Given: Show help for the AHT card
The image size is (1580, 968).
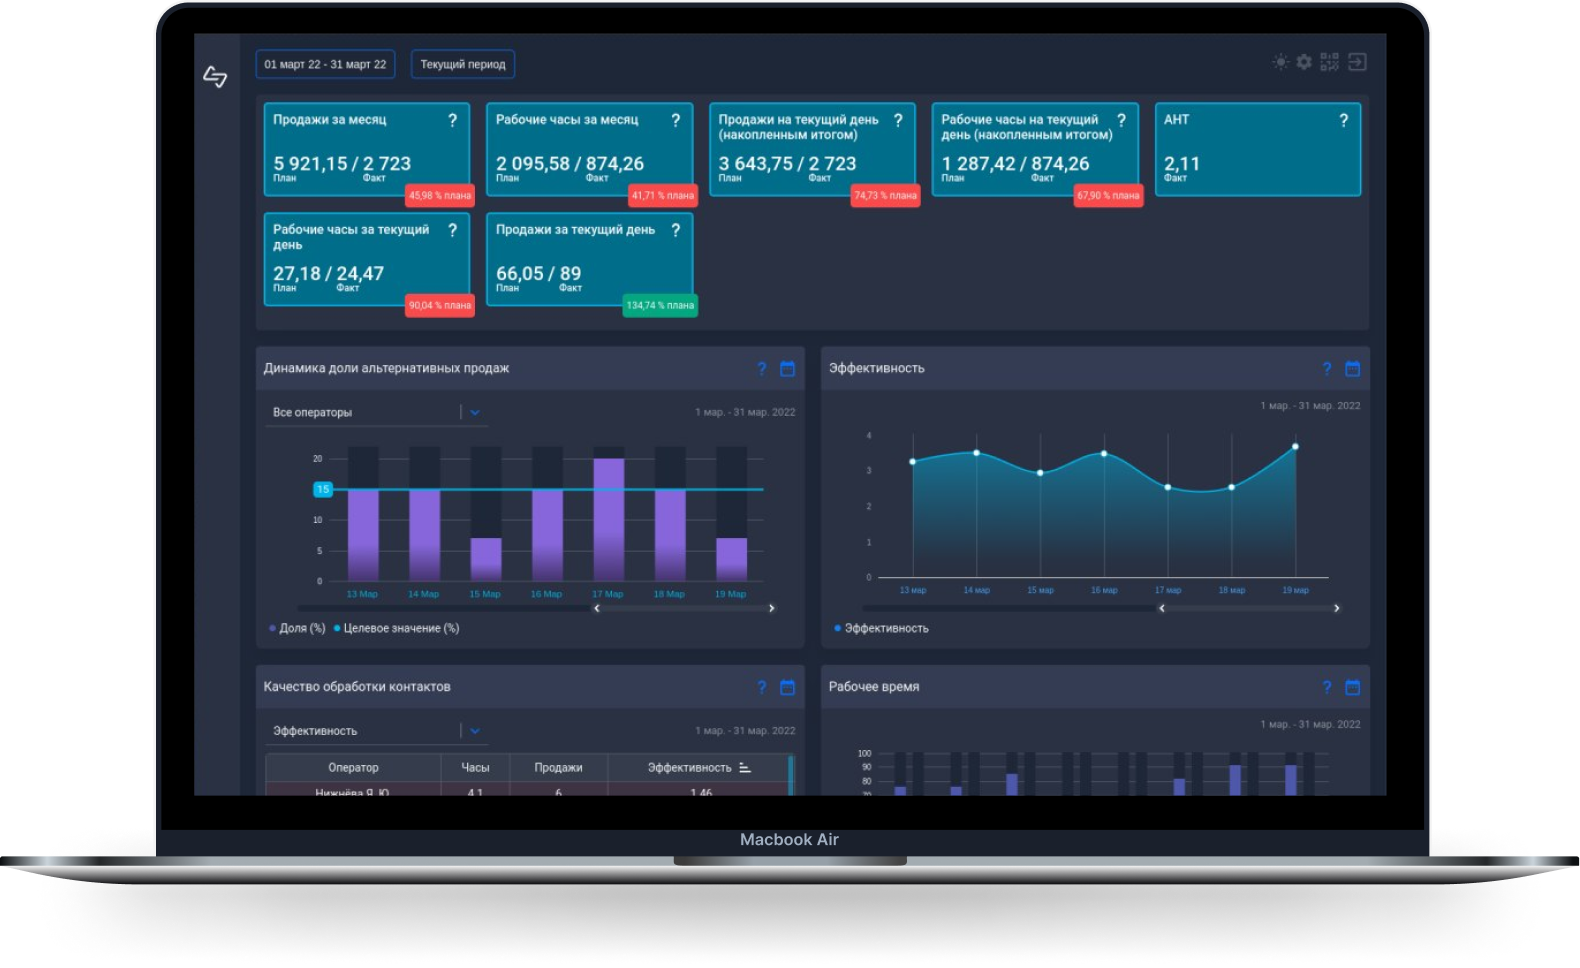Looking at the screenshot, I should point(1343,120).
